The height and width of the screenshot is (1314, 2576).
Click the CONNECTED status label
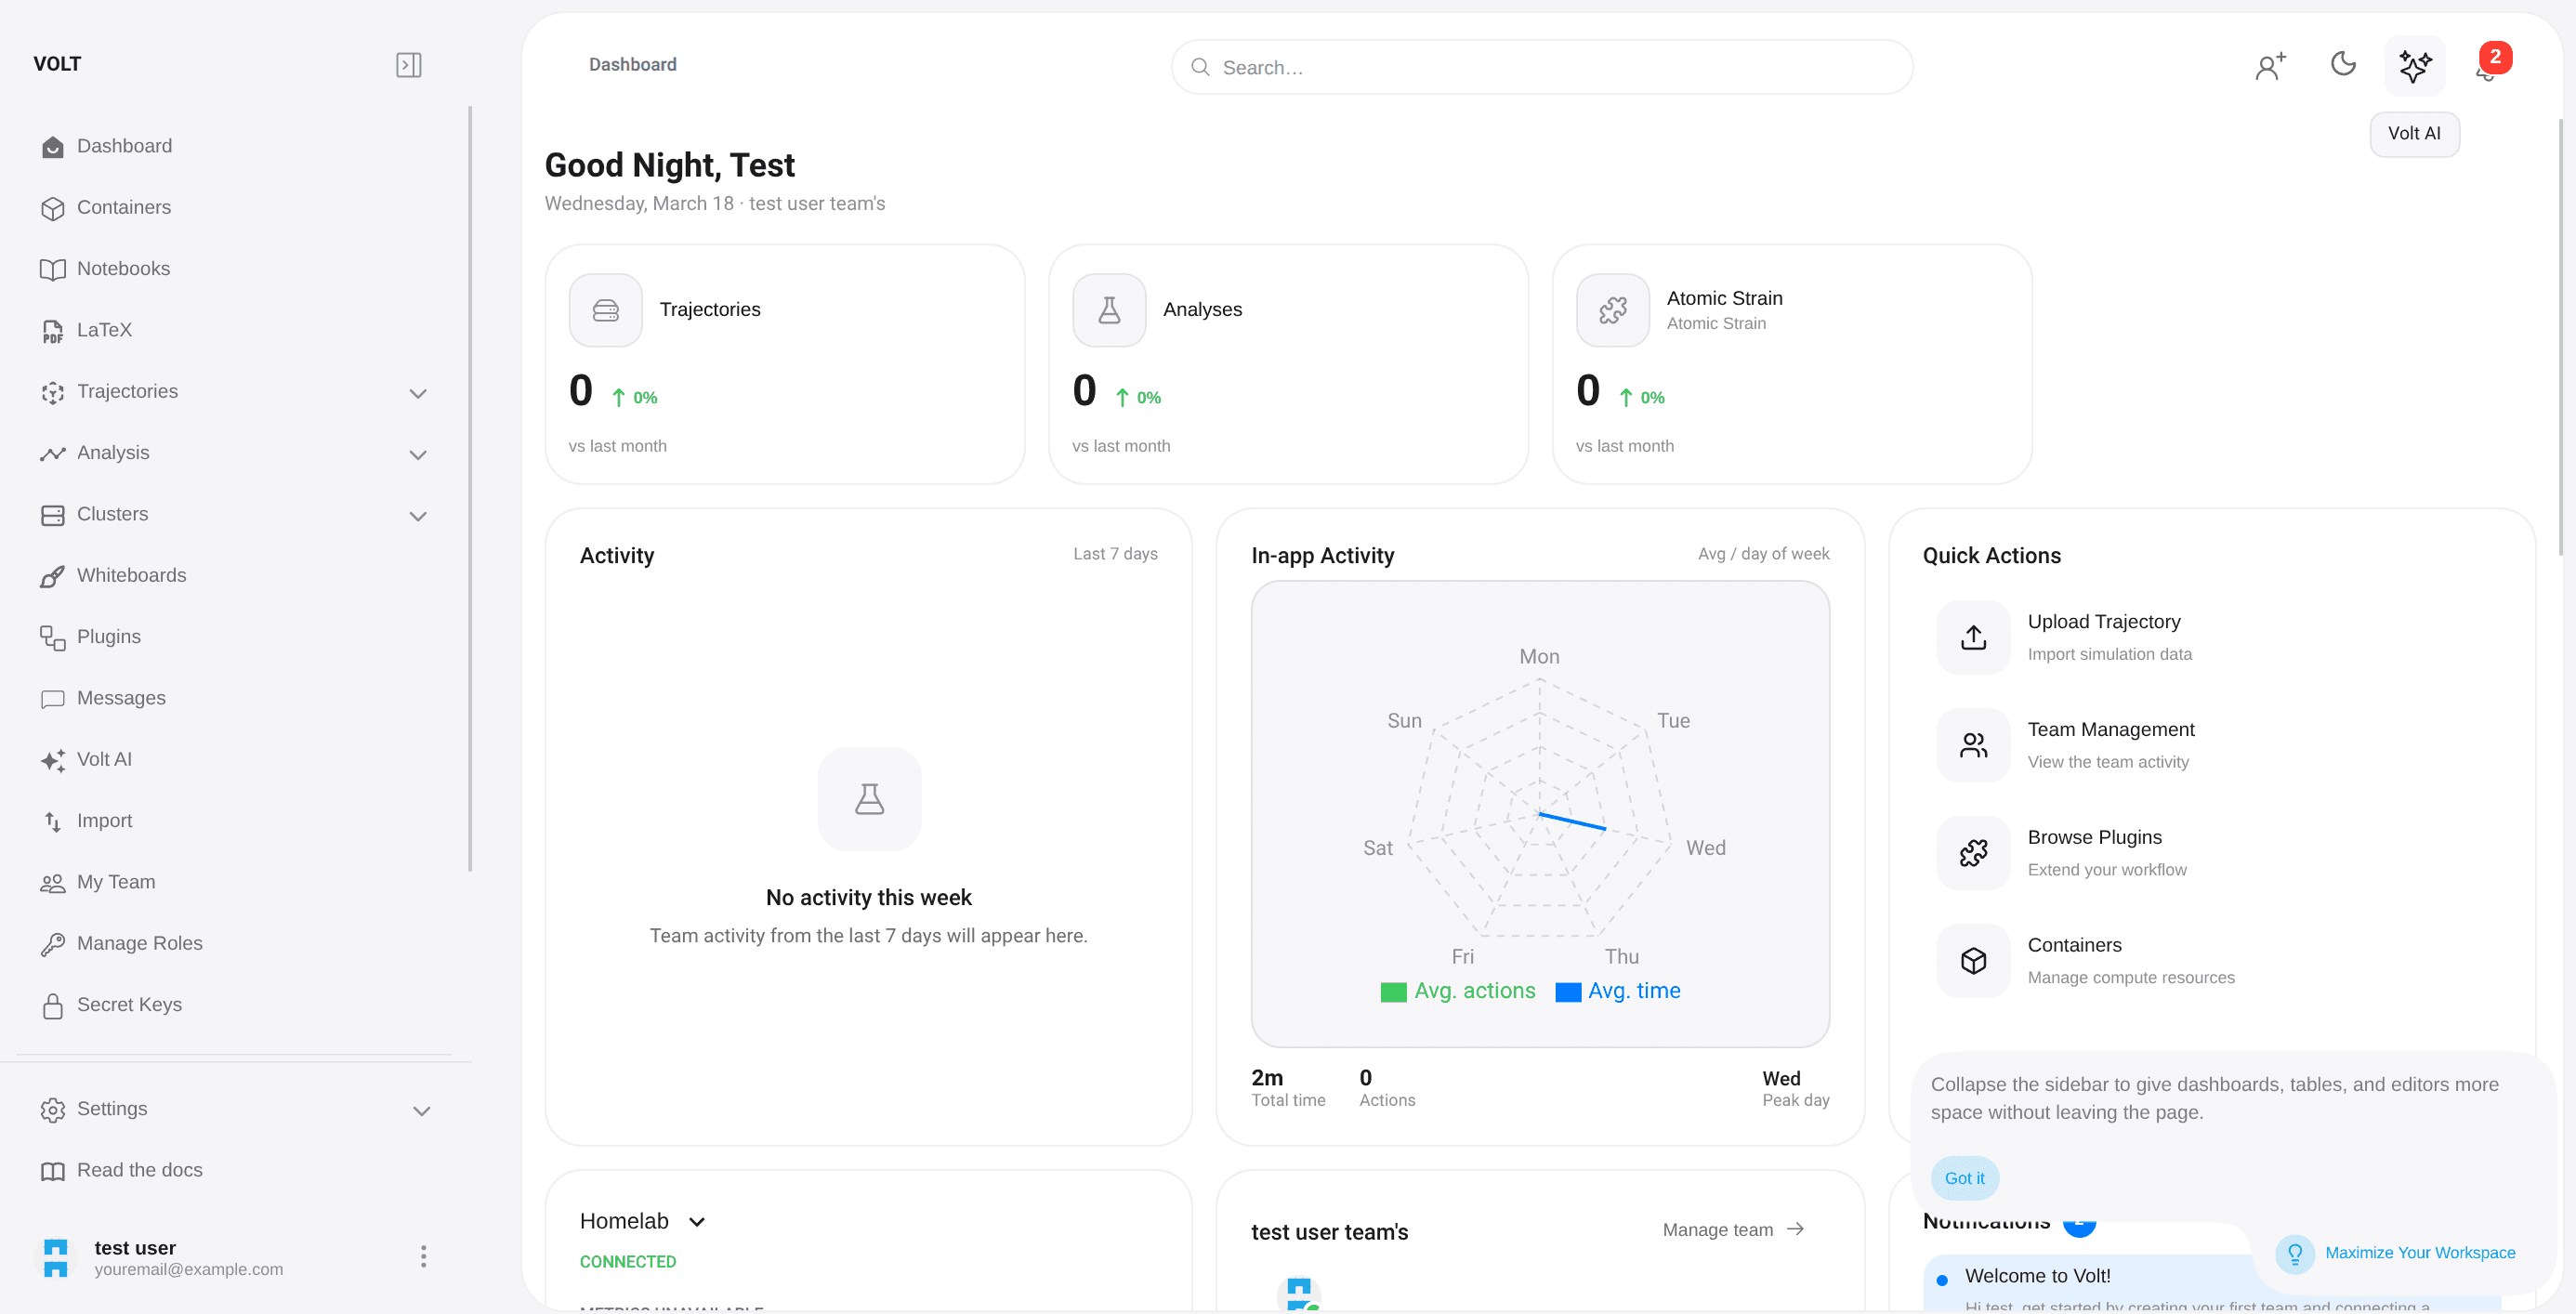coord(628,1262)
